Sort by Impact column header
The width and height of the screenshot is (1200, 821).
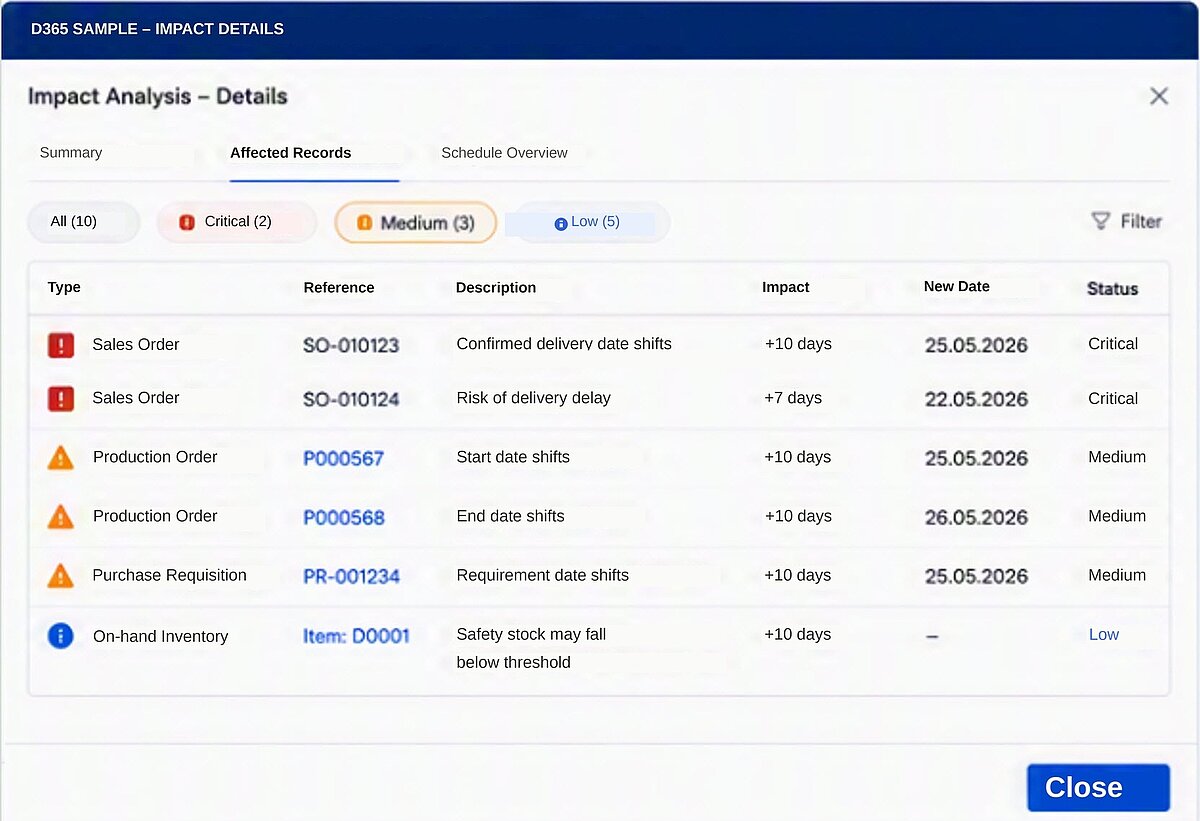(x=786, y=287)
